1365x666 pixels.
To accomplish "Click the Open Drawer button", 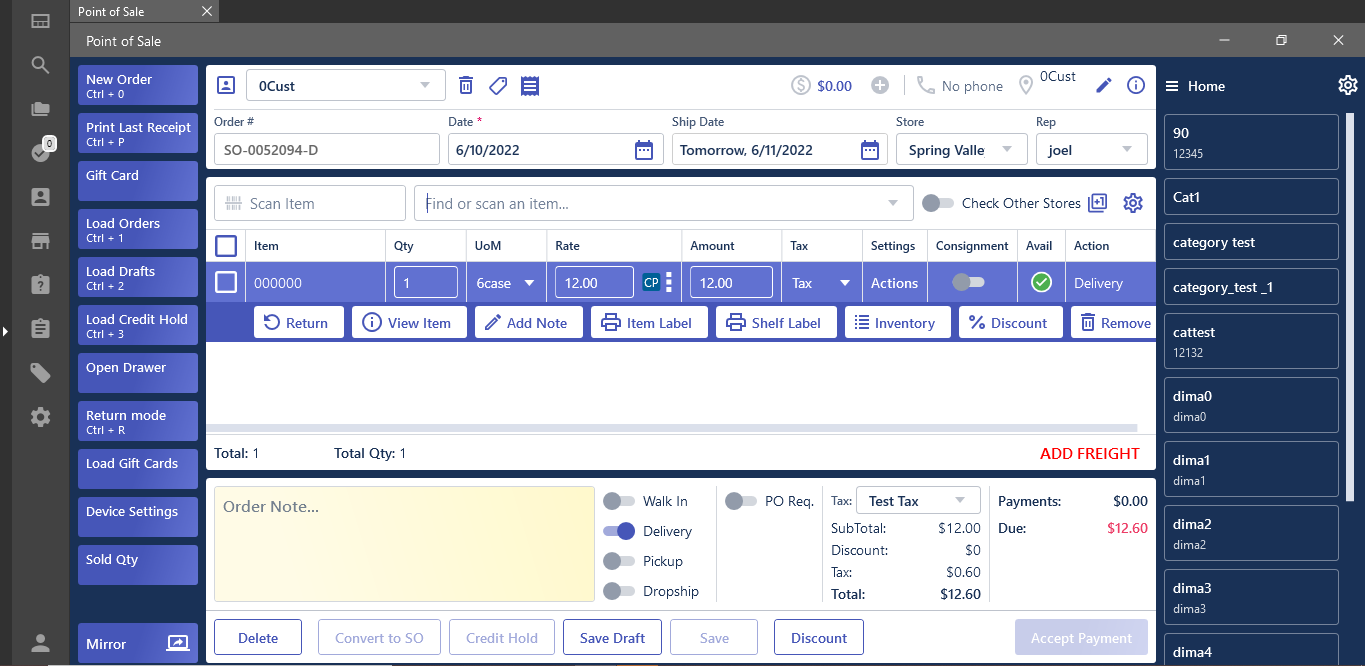I will [x=138, y=373].
